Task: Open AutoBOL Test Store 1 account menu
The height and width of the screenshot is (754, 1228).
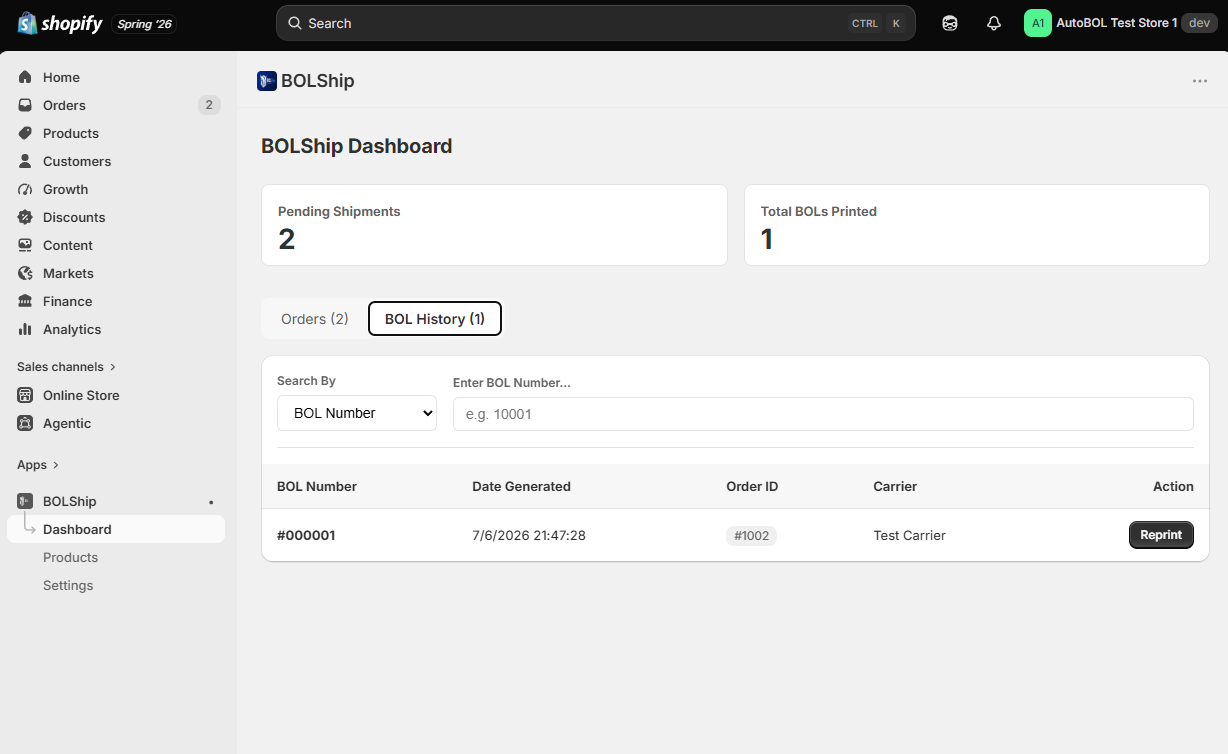Action: point(1120,23)
